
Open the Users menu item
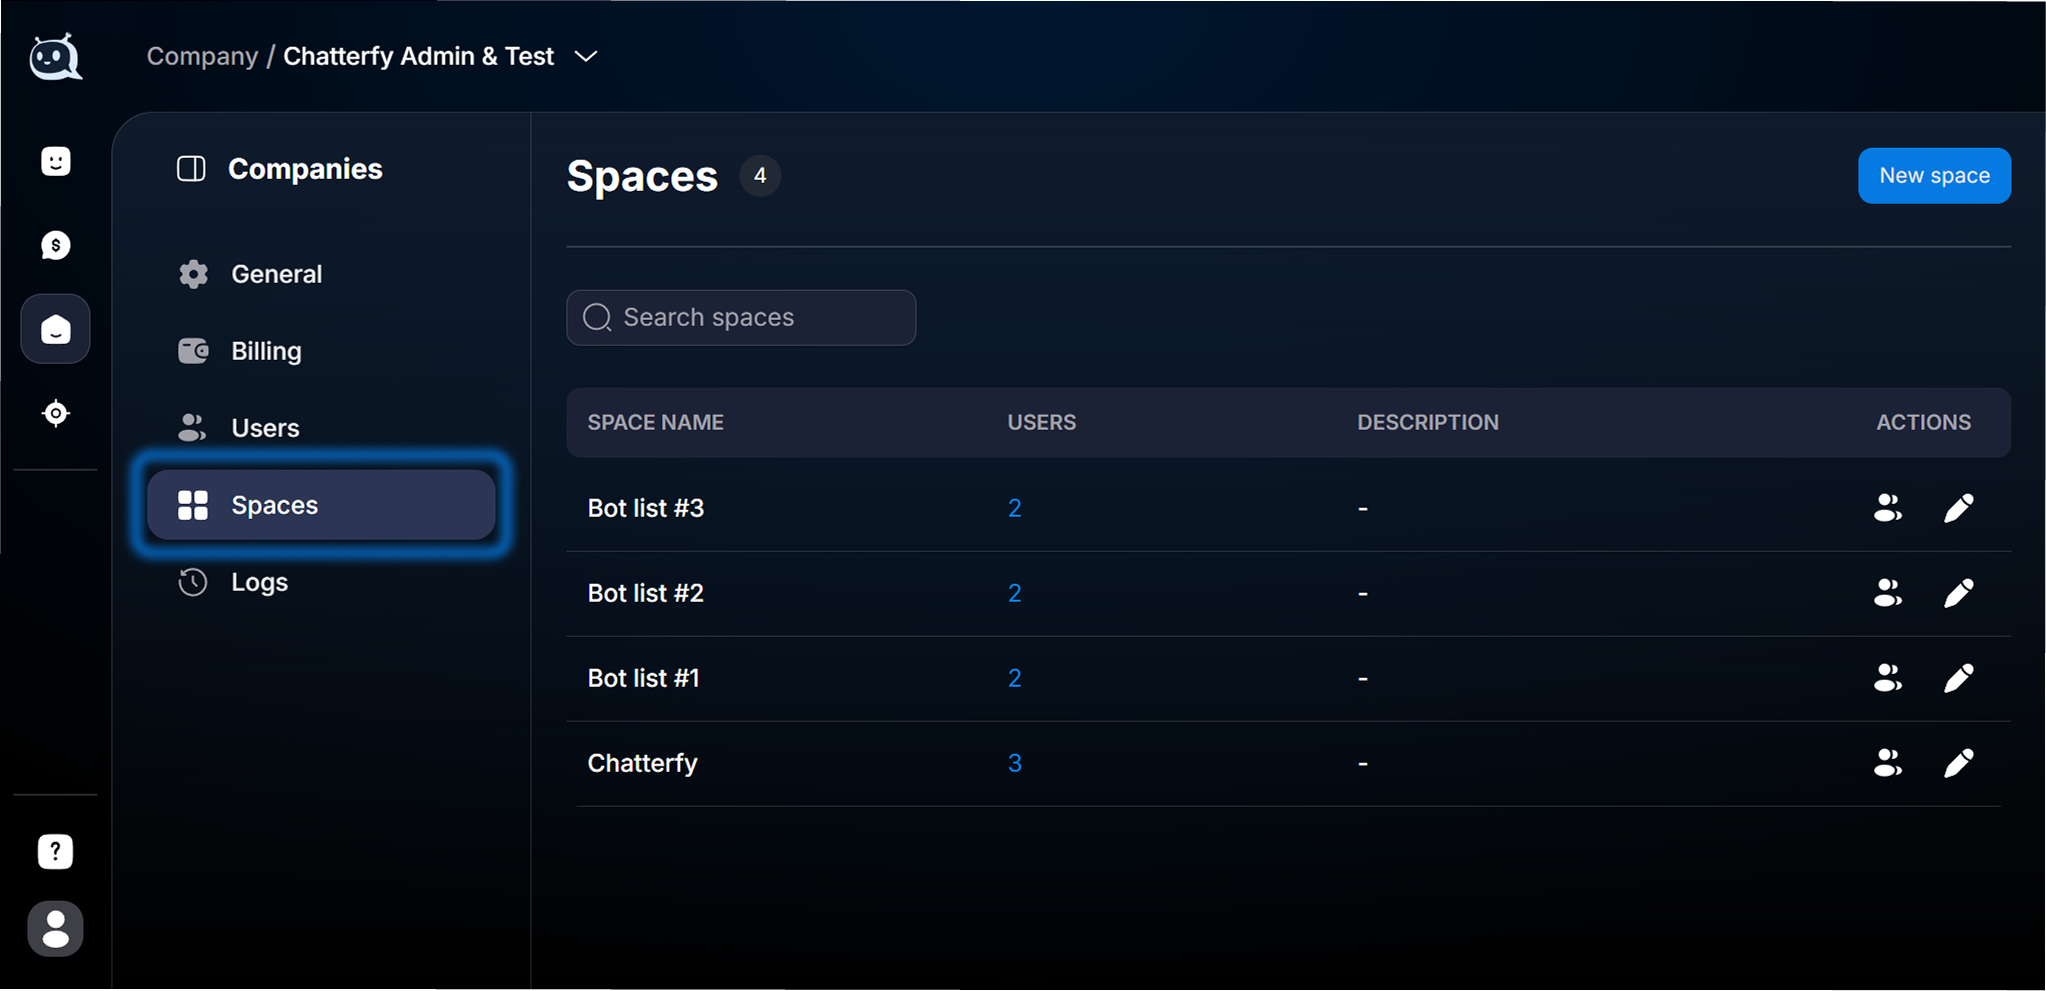320,428
